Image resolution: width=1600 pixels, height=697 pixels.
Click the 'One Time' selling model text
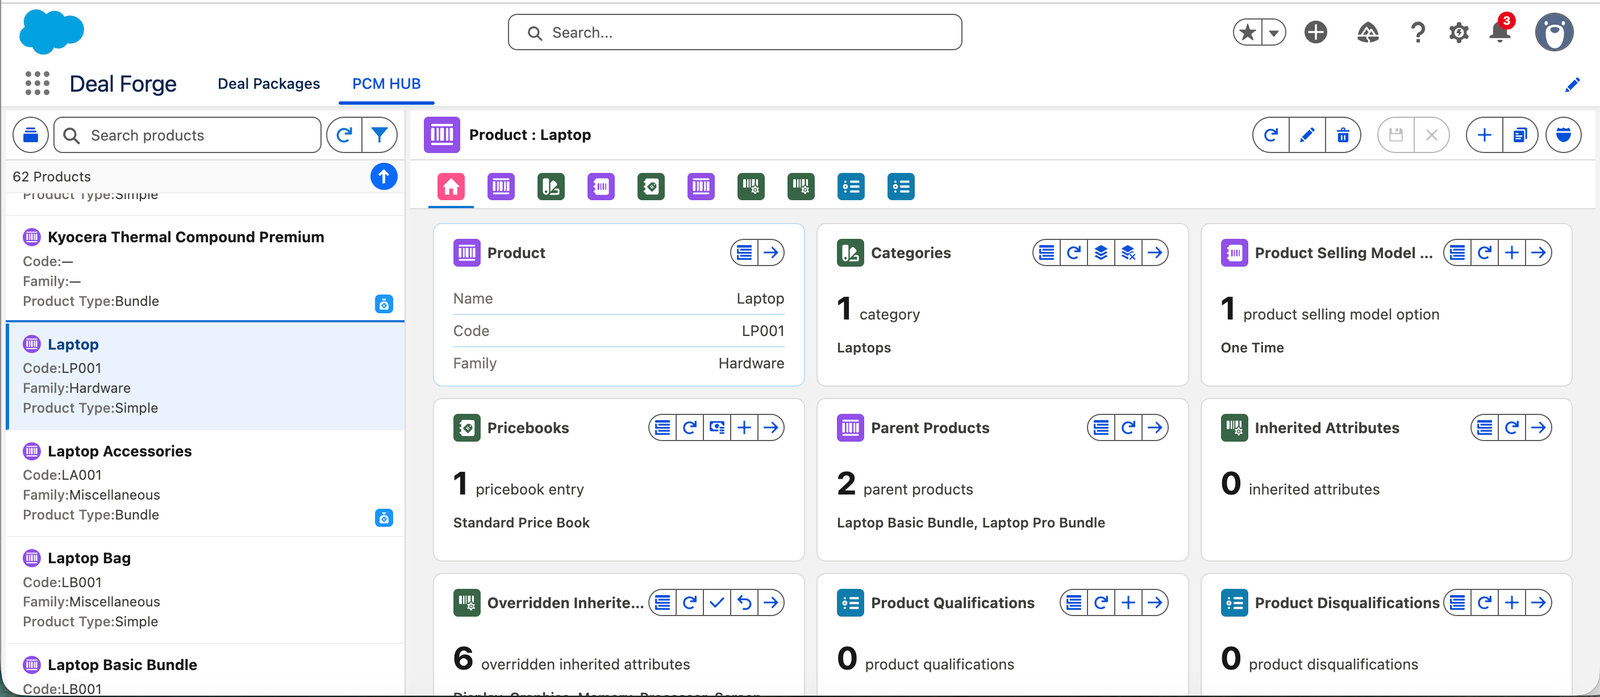click(1252, 348)
